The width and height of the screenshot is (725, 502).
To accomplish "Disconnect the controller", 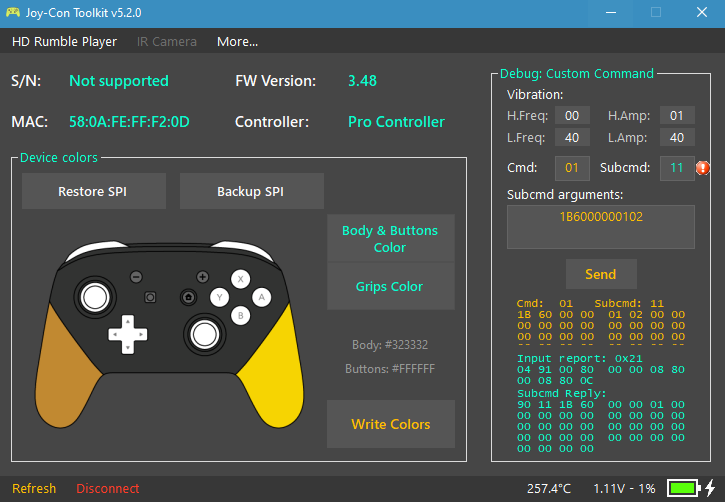I will (x=108, y=489).
